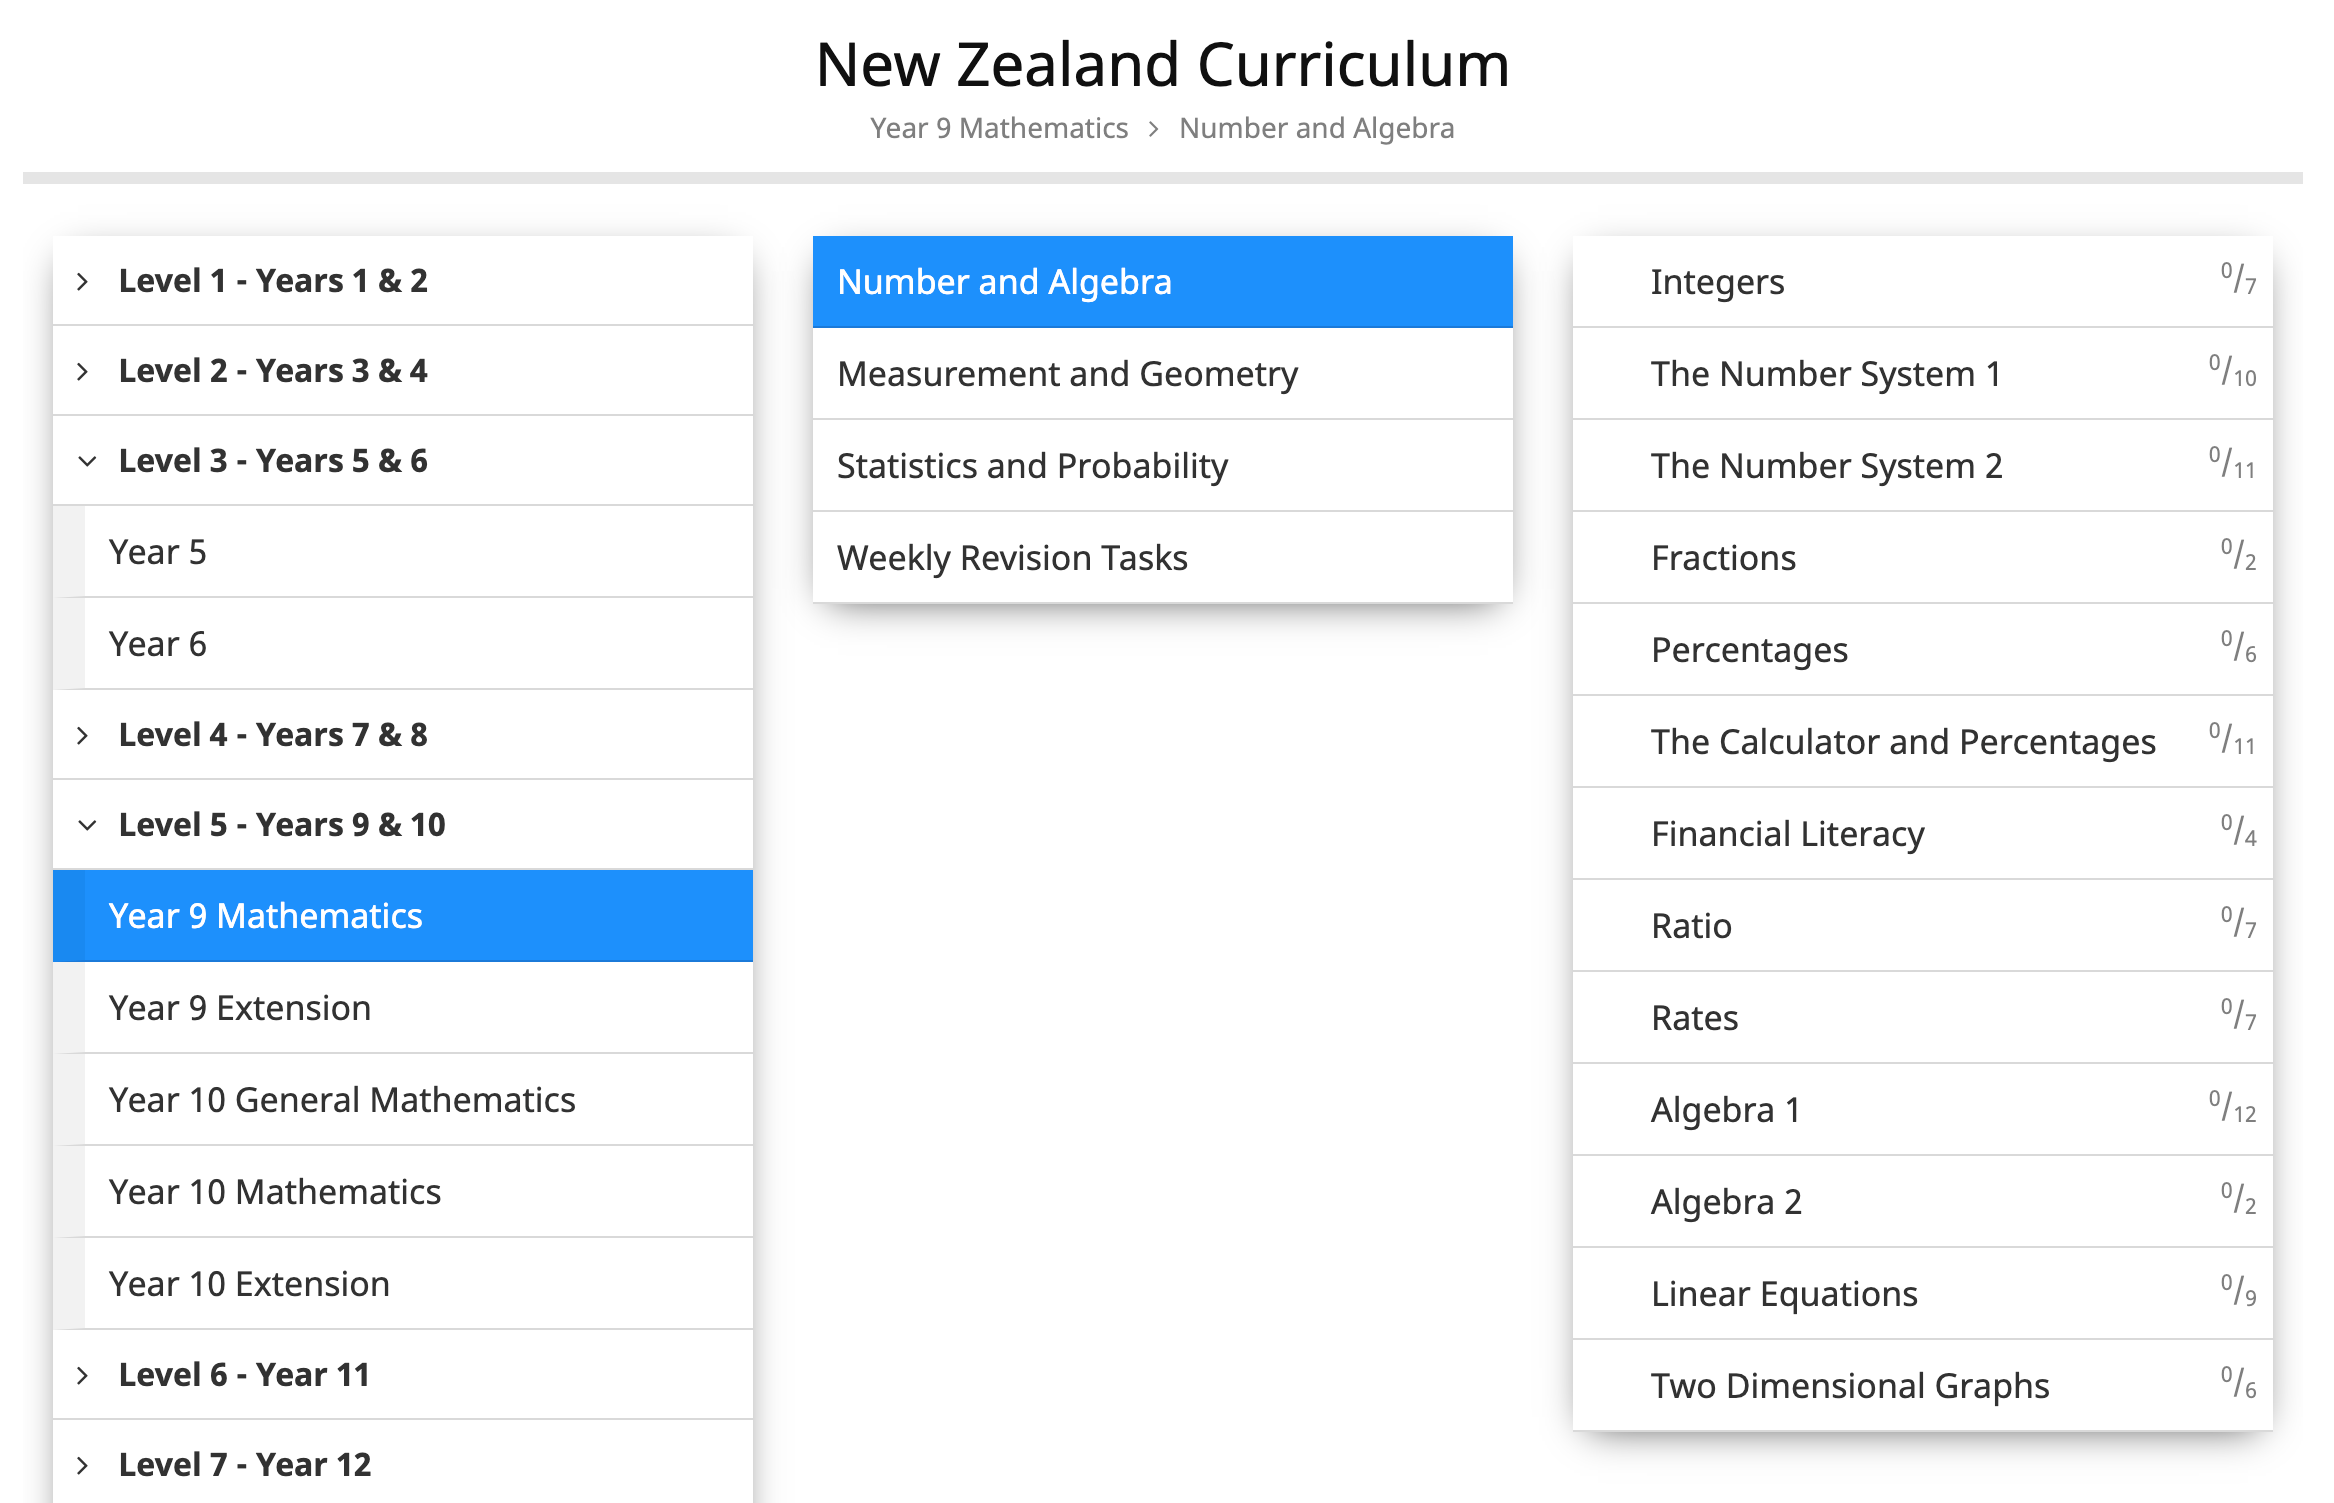Select the Financial Literacy topic
Image resolution: width=2334 pixels, height=1503 pixels.
(1787, 832)
